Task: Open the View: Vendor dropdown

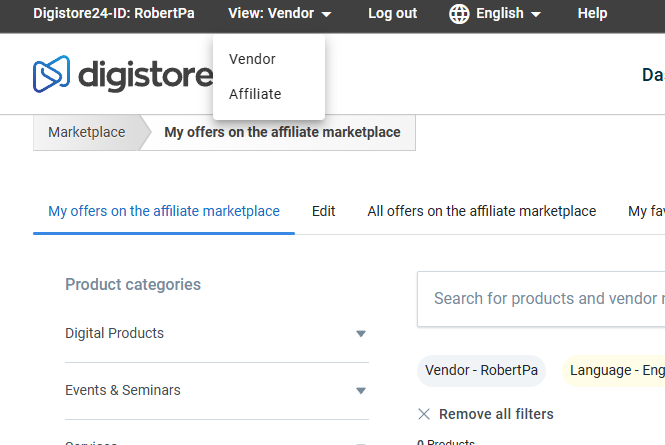Action: [x=279, y=14]
